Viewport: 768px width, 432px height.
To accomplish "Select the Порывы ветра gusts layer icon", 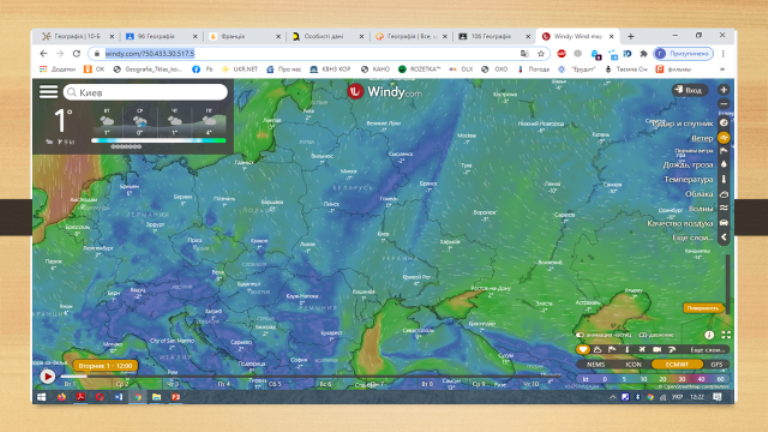I will (x=724, y=151).
